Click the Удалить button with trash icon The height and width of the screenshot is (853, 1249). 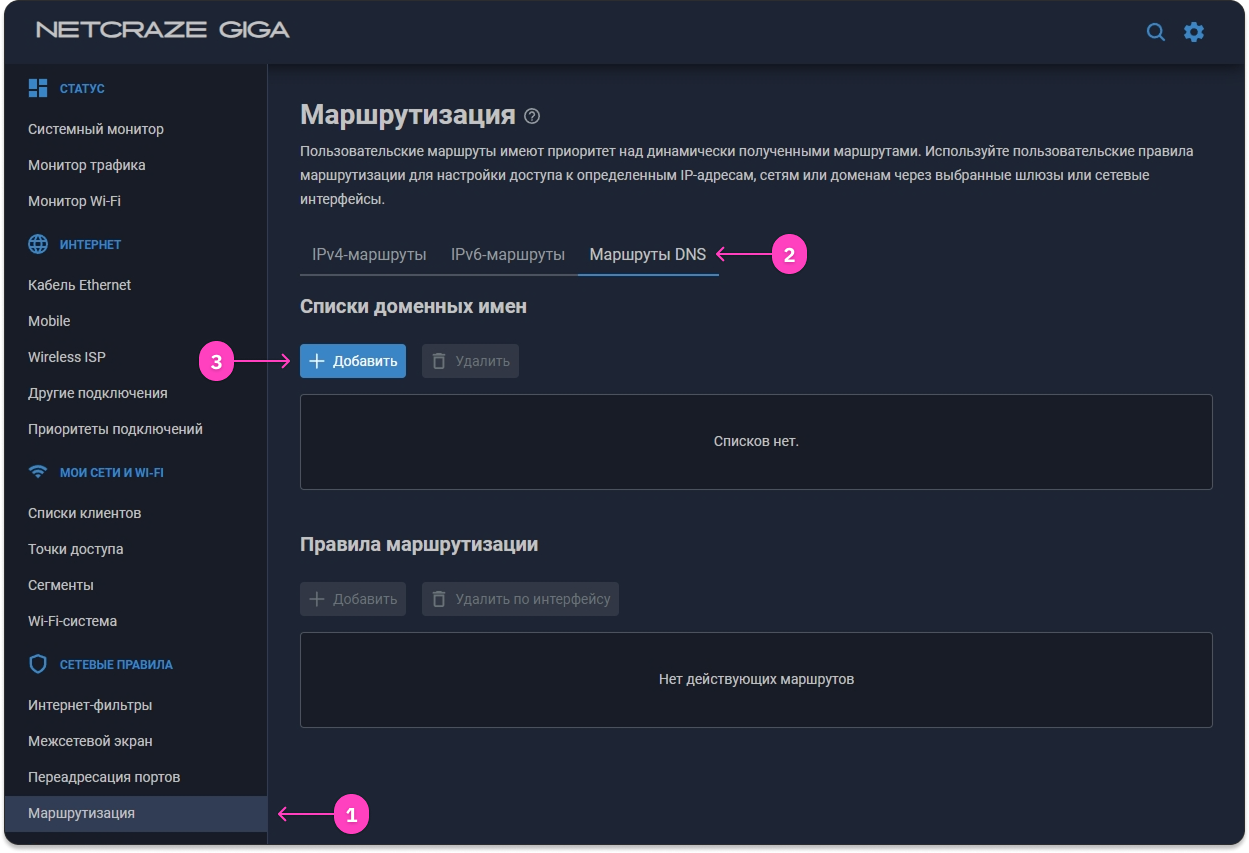pyautogui.click(x=470, y=361)
